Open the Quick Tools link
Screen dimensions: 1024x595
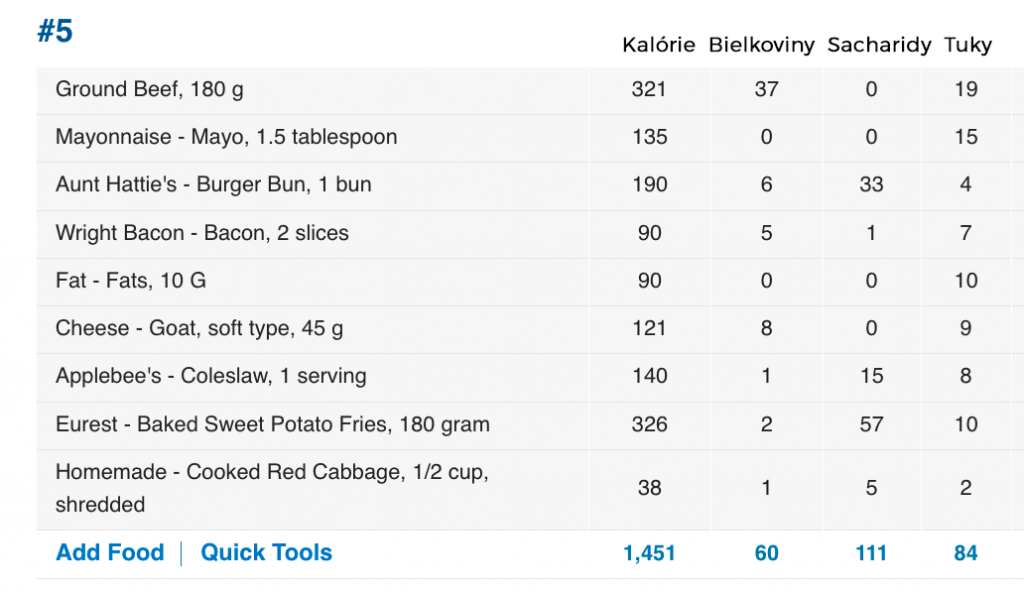266,553
